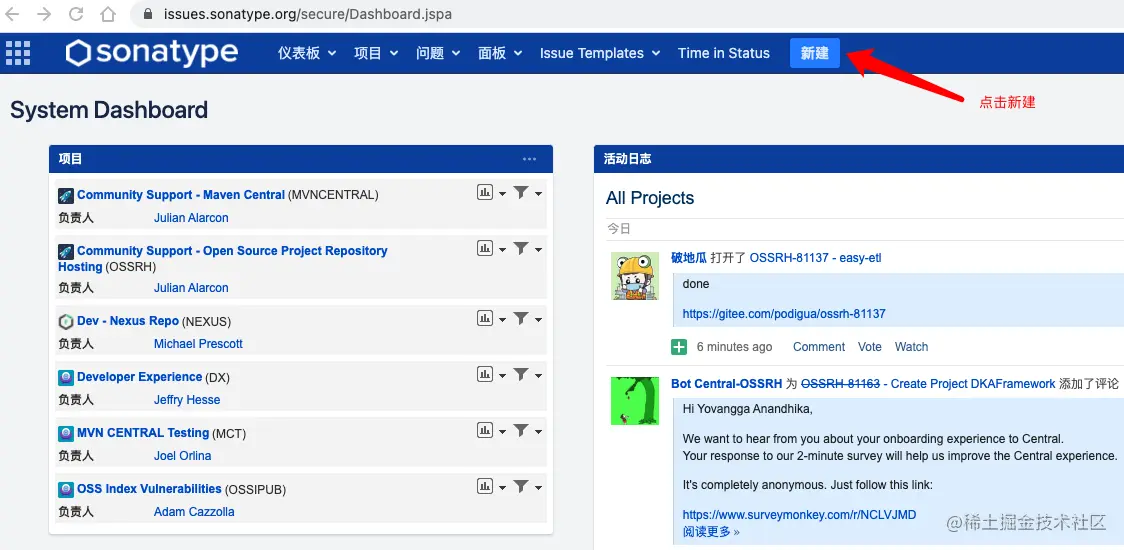1124x550 pixels.
Task: Click the Bot Central-OSSRH tree avatar
Action: coord(634,401)
